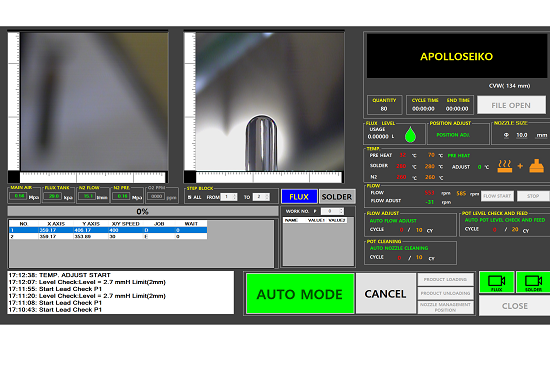The image size is (550, 365).
Task: Open the SOLDER camera view icon
Action: 533,282
